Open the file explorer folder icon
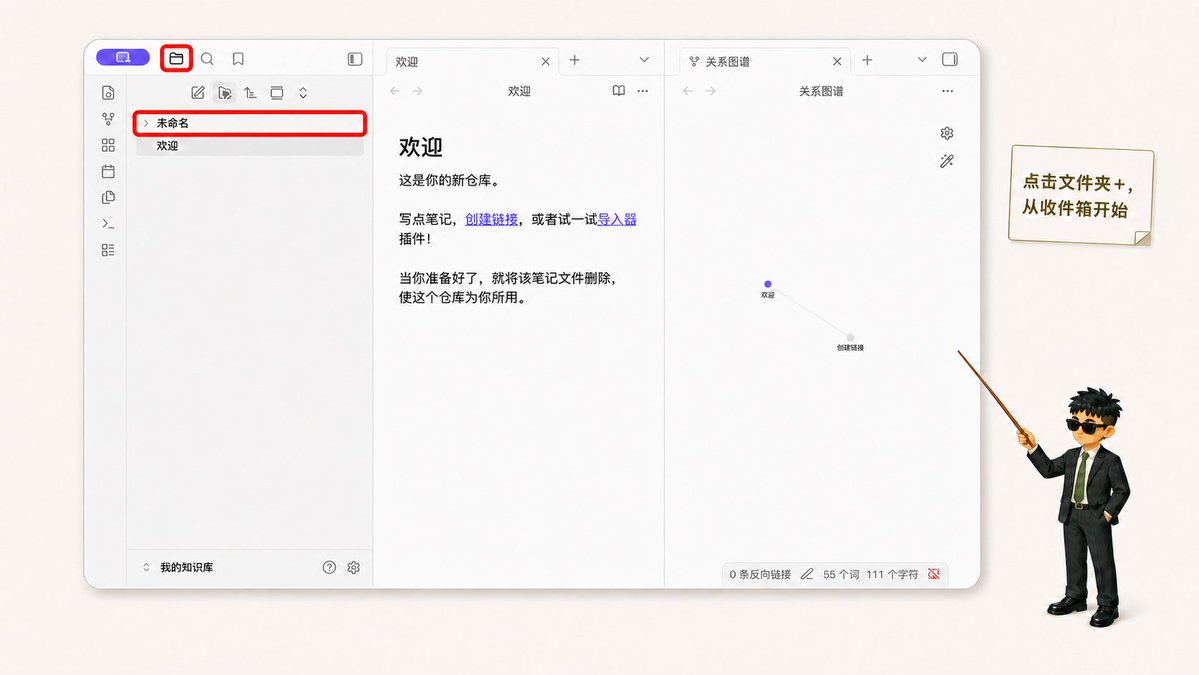 tap(176, 59)
